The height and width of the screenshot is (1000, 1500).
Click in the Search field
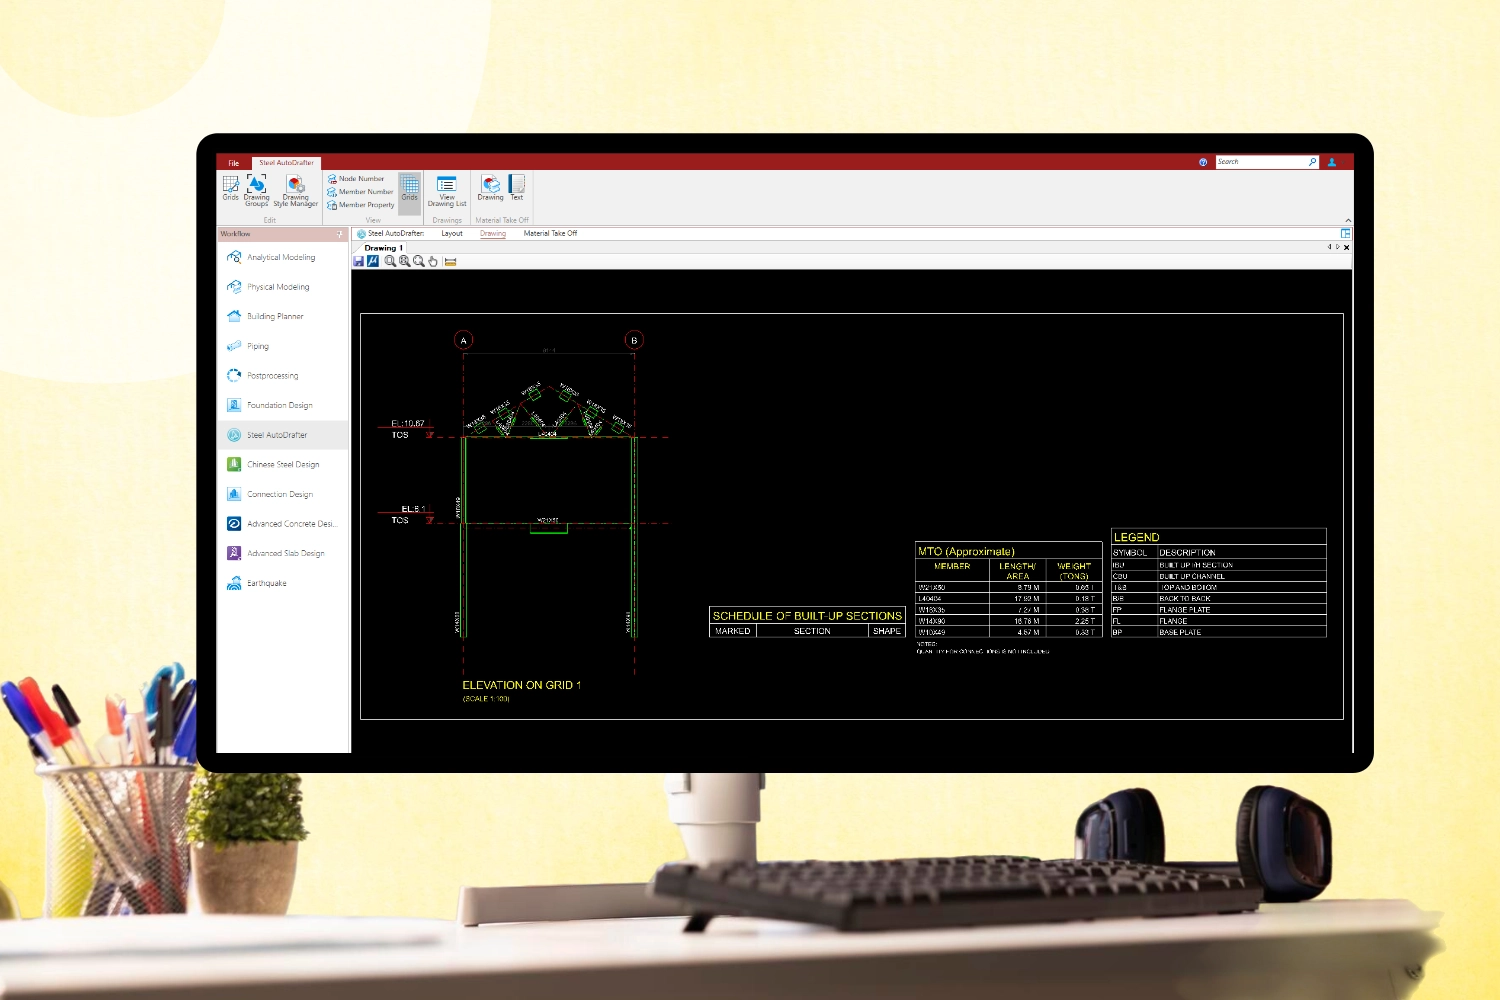click(x=1260, y=162)
